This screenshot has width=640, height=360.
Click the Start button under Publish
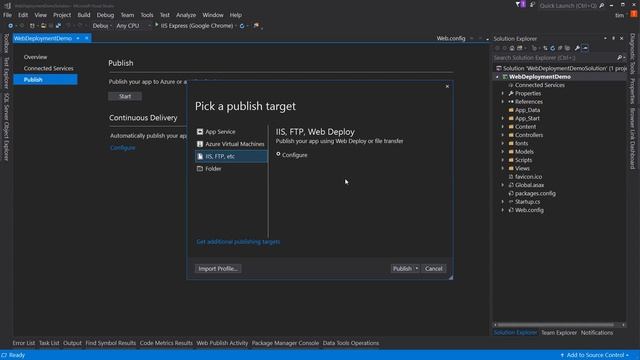(125, 96)
